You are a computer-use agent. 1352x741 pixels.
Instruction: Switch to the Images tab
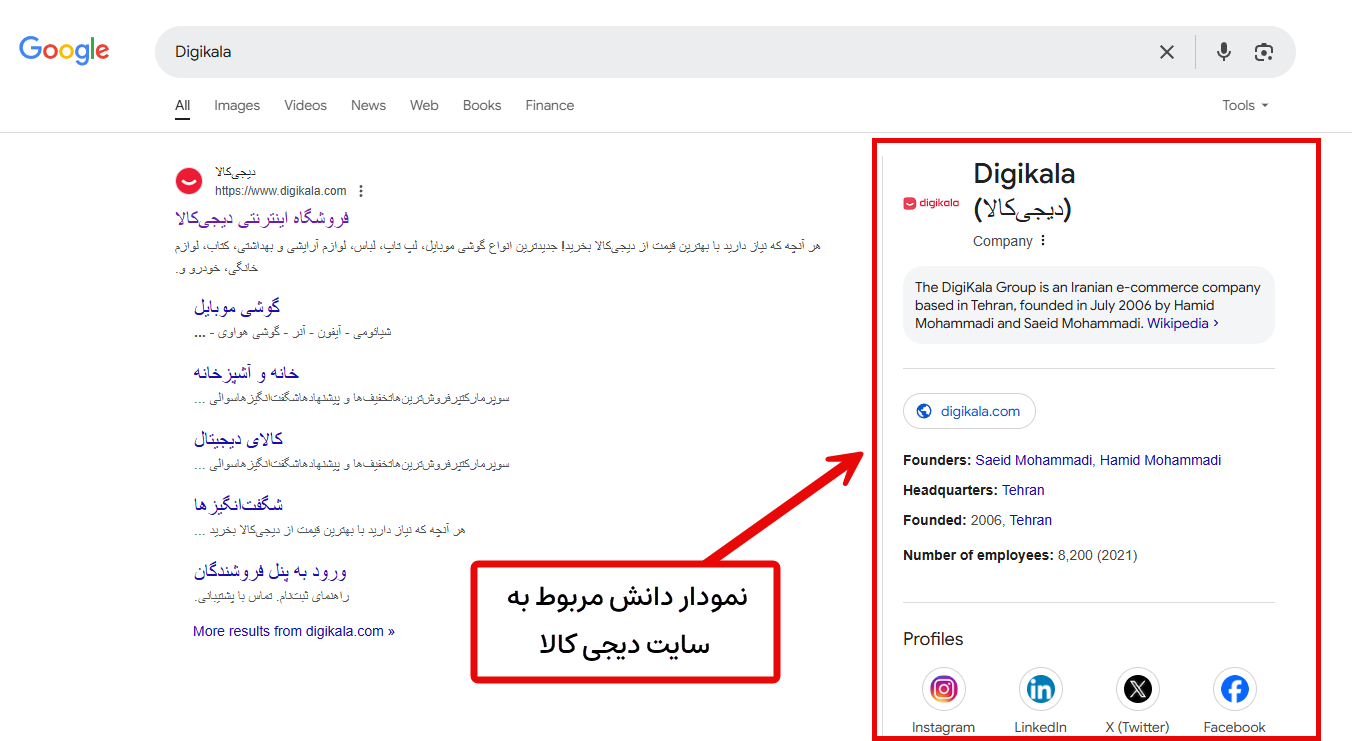pyautogui.click(x=237, y=105)
